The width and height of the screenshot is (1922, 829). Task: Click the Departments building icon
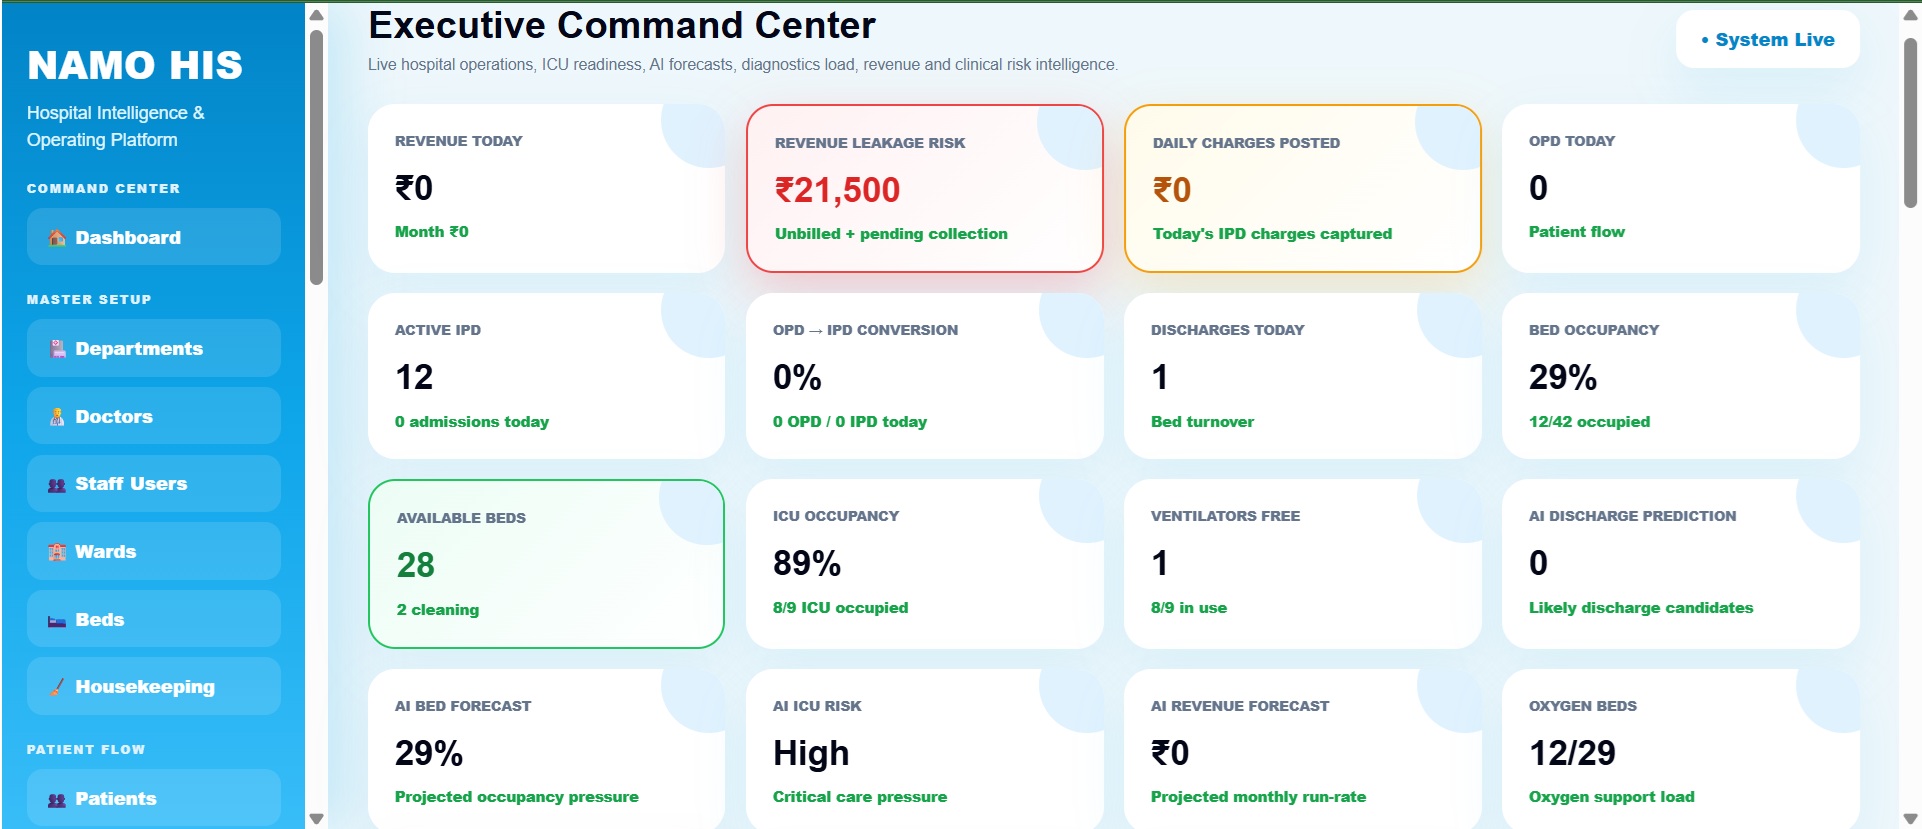[57, 349]
